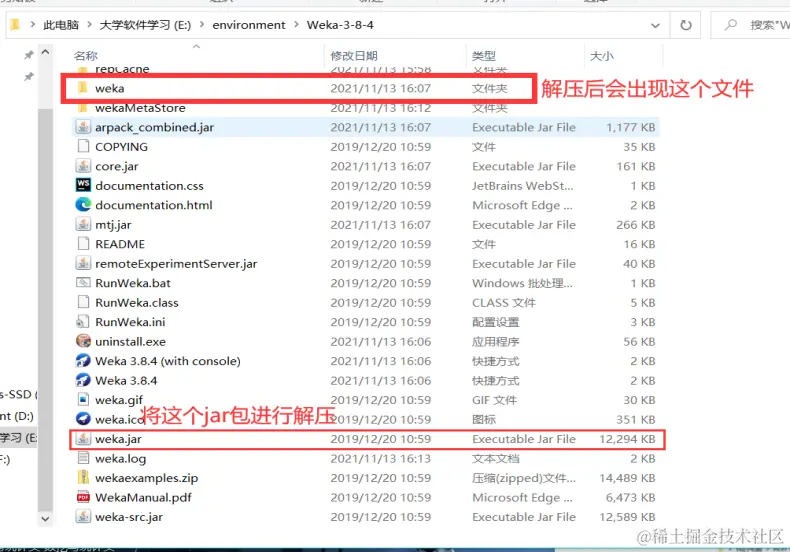790x552 pixels.
Task: Select the file name documentation.html
Action: [154, 205]
